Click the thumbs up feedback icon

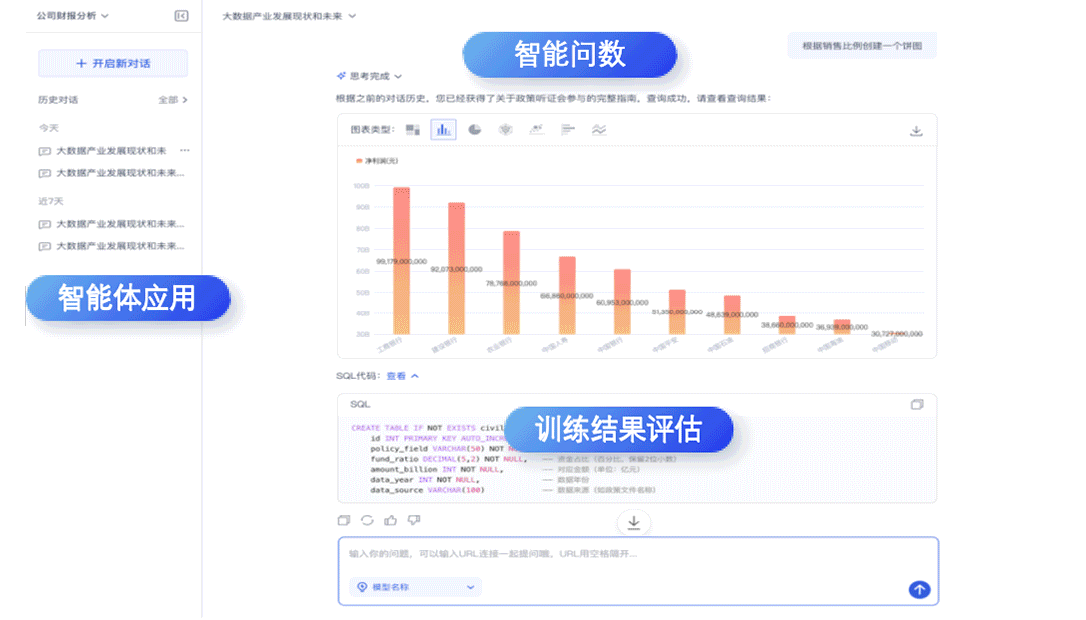pyautogui.click(x=390, y=520)
